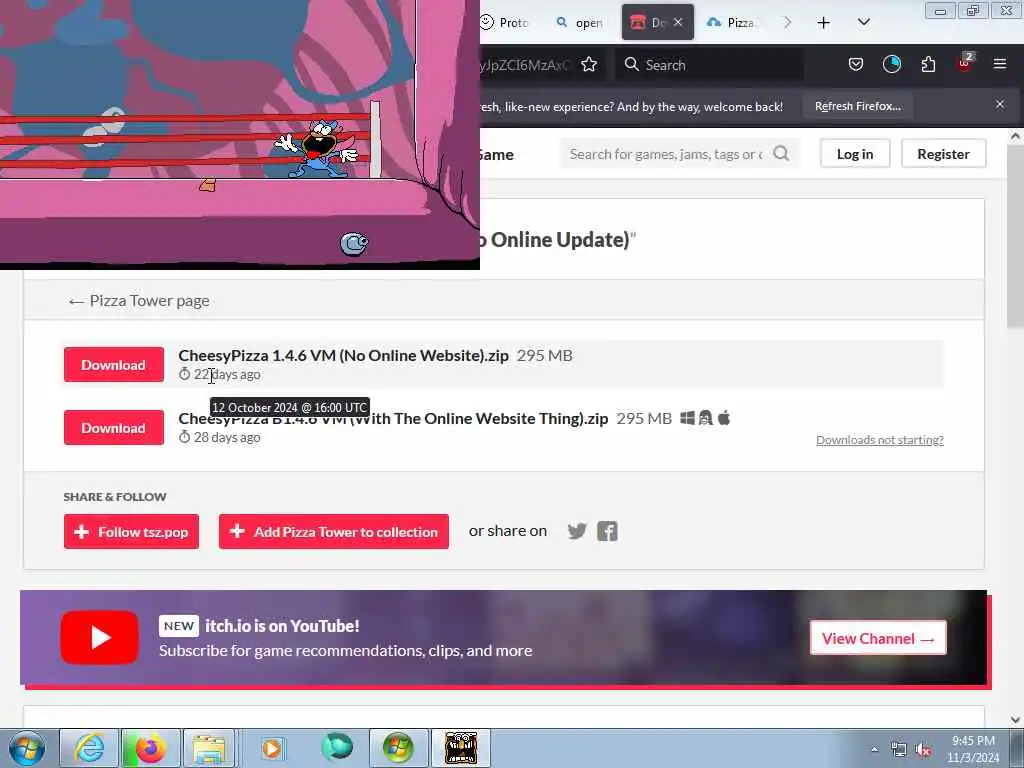
Task: Click the page vertical scrollbar thumb
Action: pyautogui.click(x=1015, y=235)
